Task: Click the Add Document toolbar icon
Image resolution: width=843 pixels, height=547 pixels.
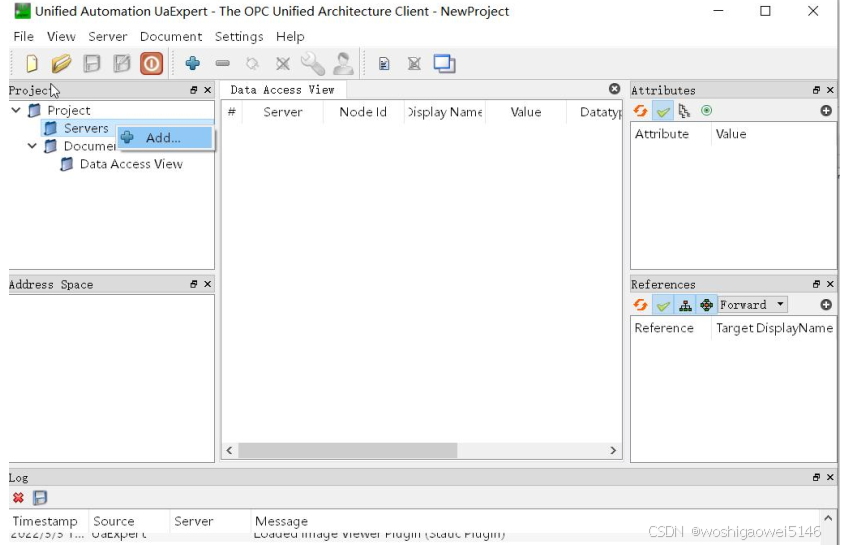Action: point(384,64)
